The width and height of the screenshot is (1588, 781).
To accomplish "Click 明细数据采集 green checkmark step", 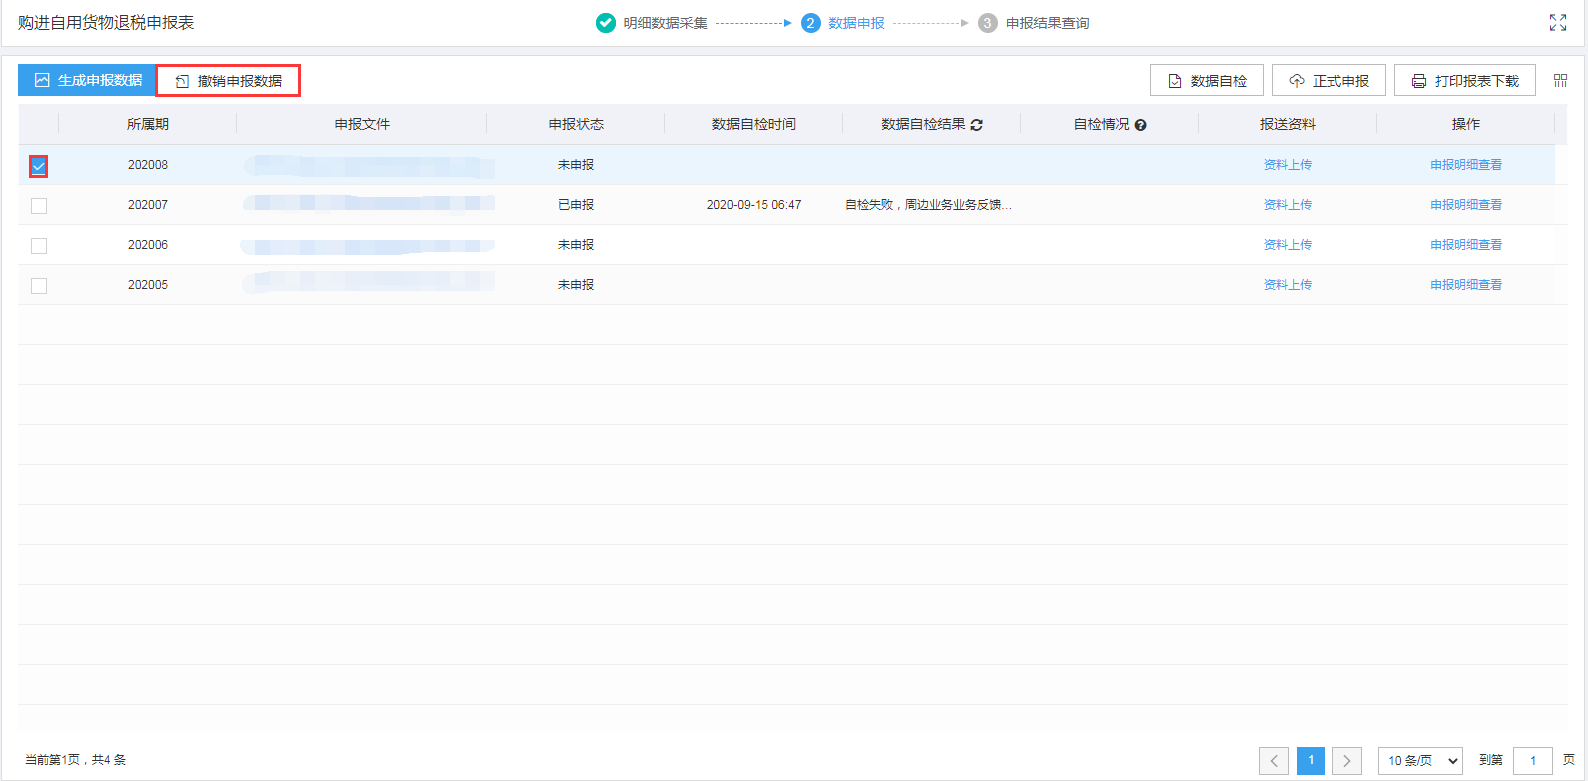I will tap(606, 23).
